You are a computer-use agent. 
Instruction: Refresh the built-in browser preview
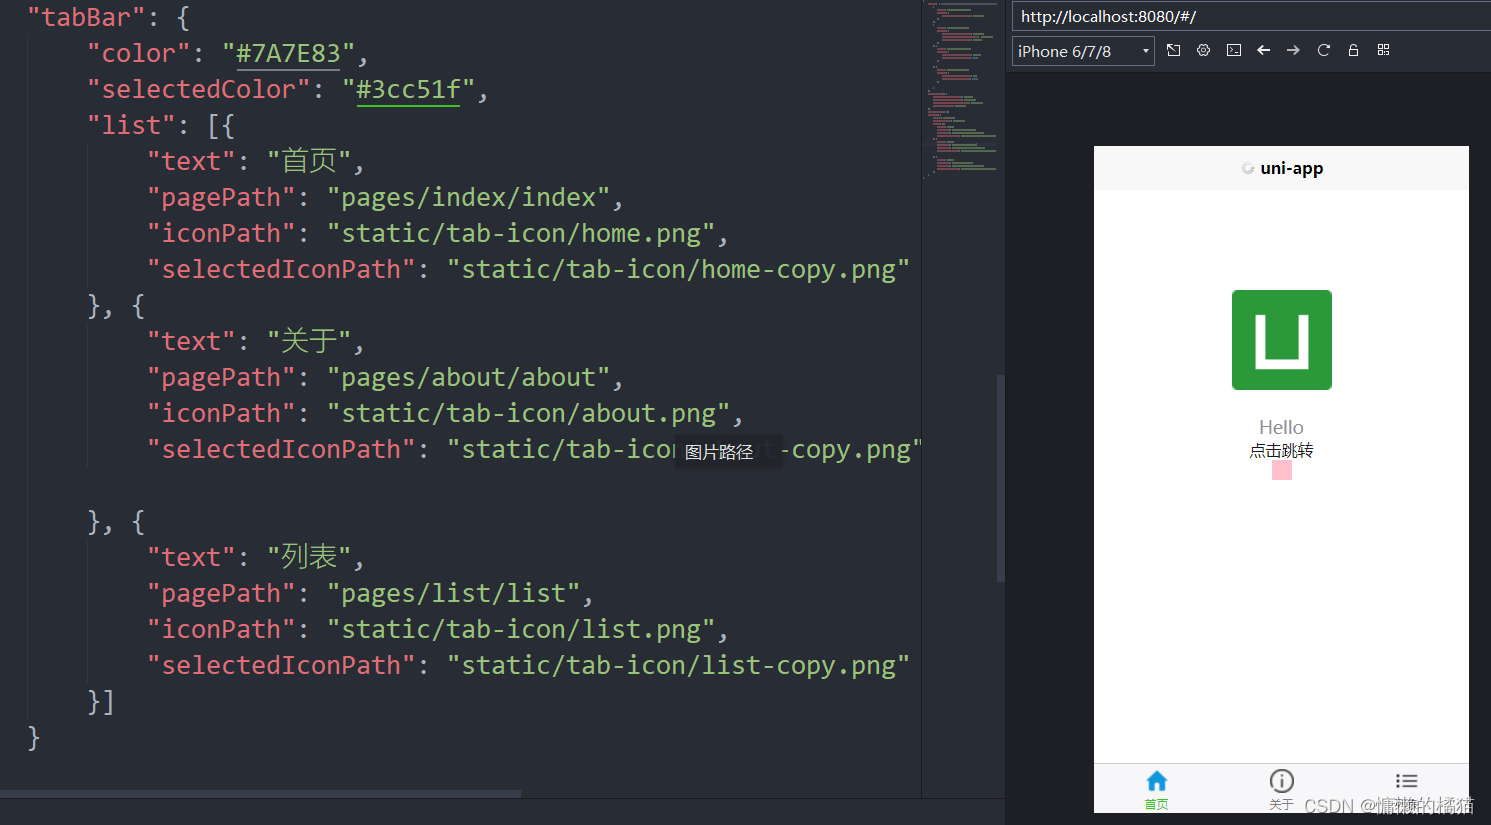pos(1323,50)
